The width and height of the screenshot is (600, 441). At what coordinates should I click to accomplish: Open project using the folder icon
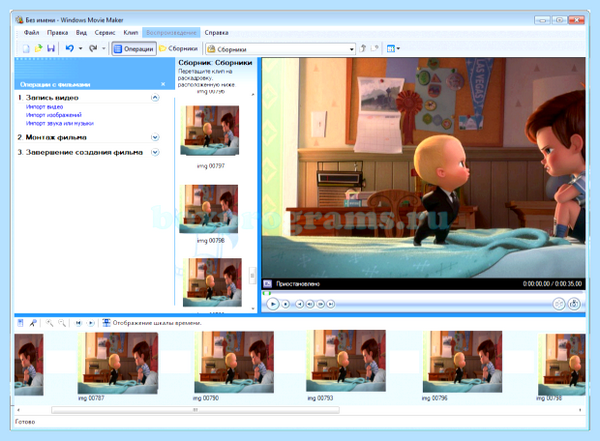[38, 49]
